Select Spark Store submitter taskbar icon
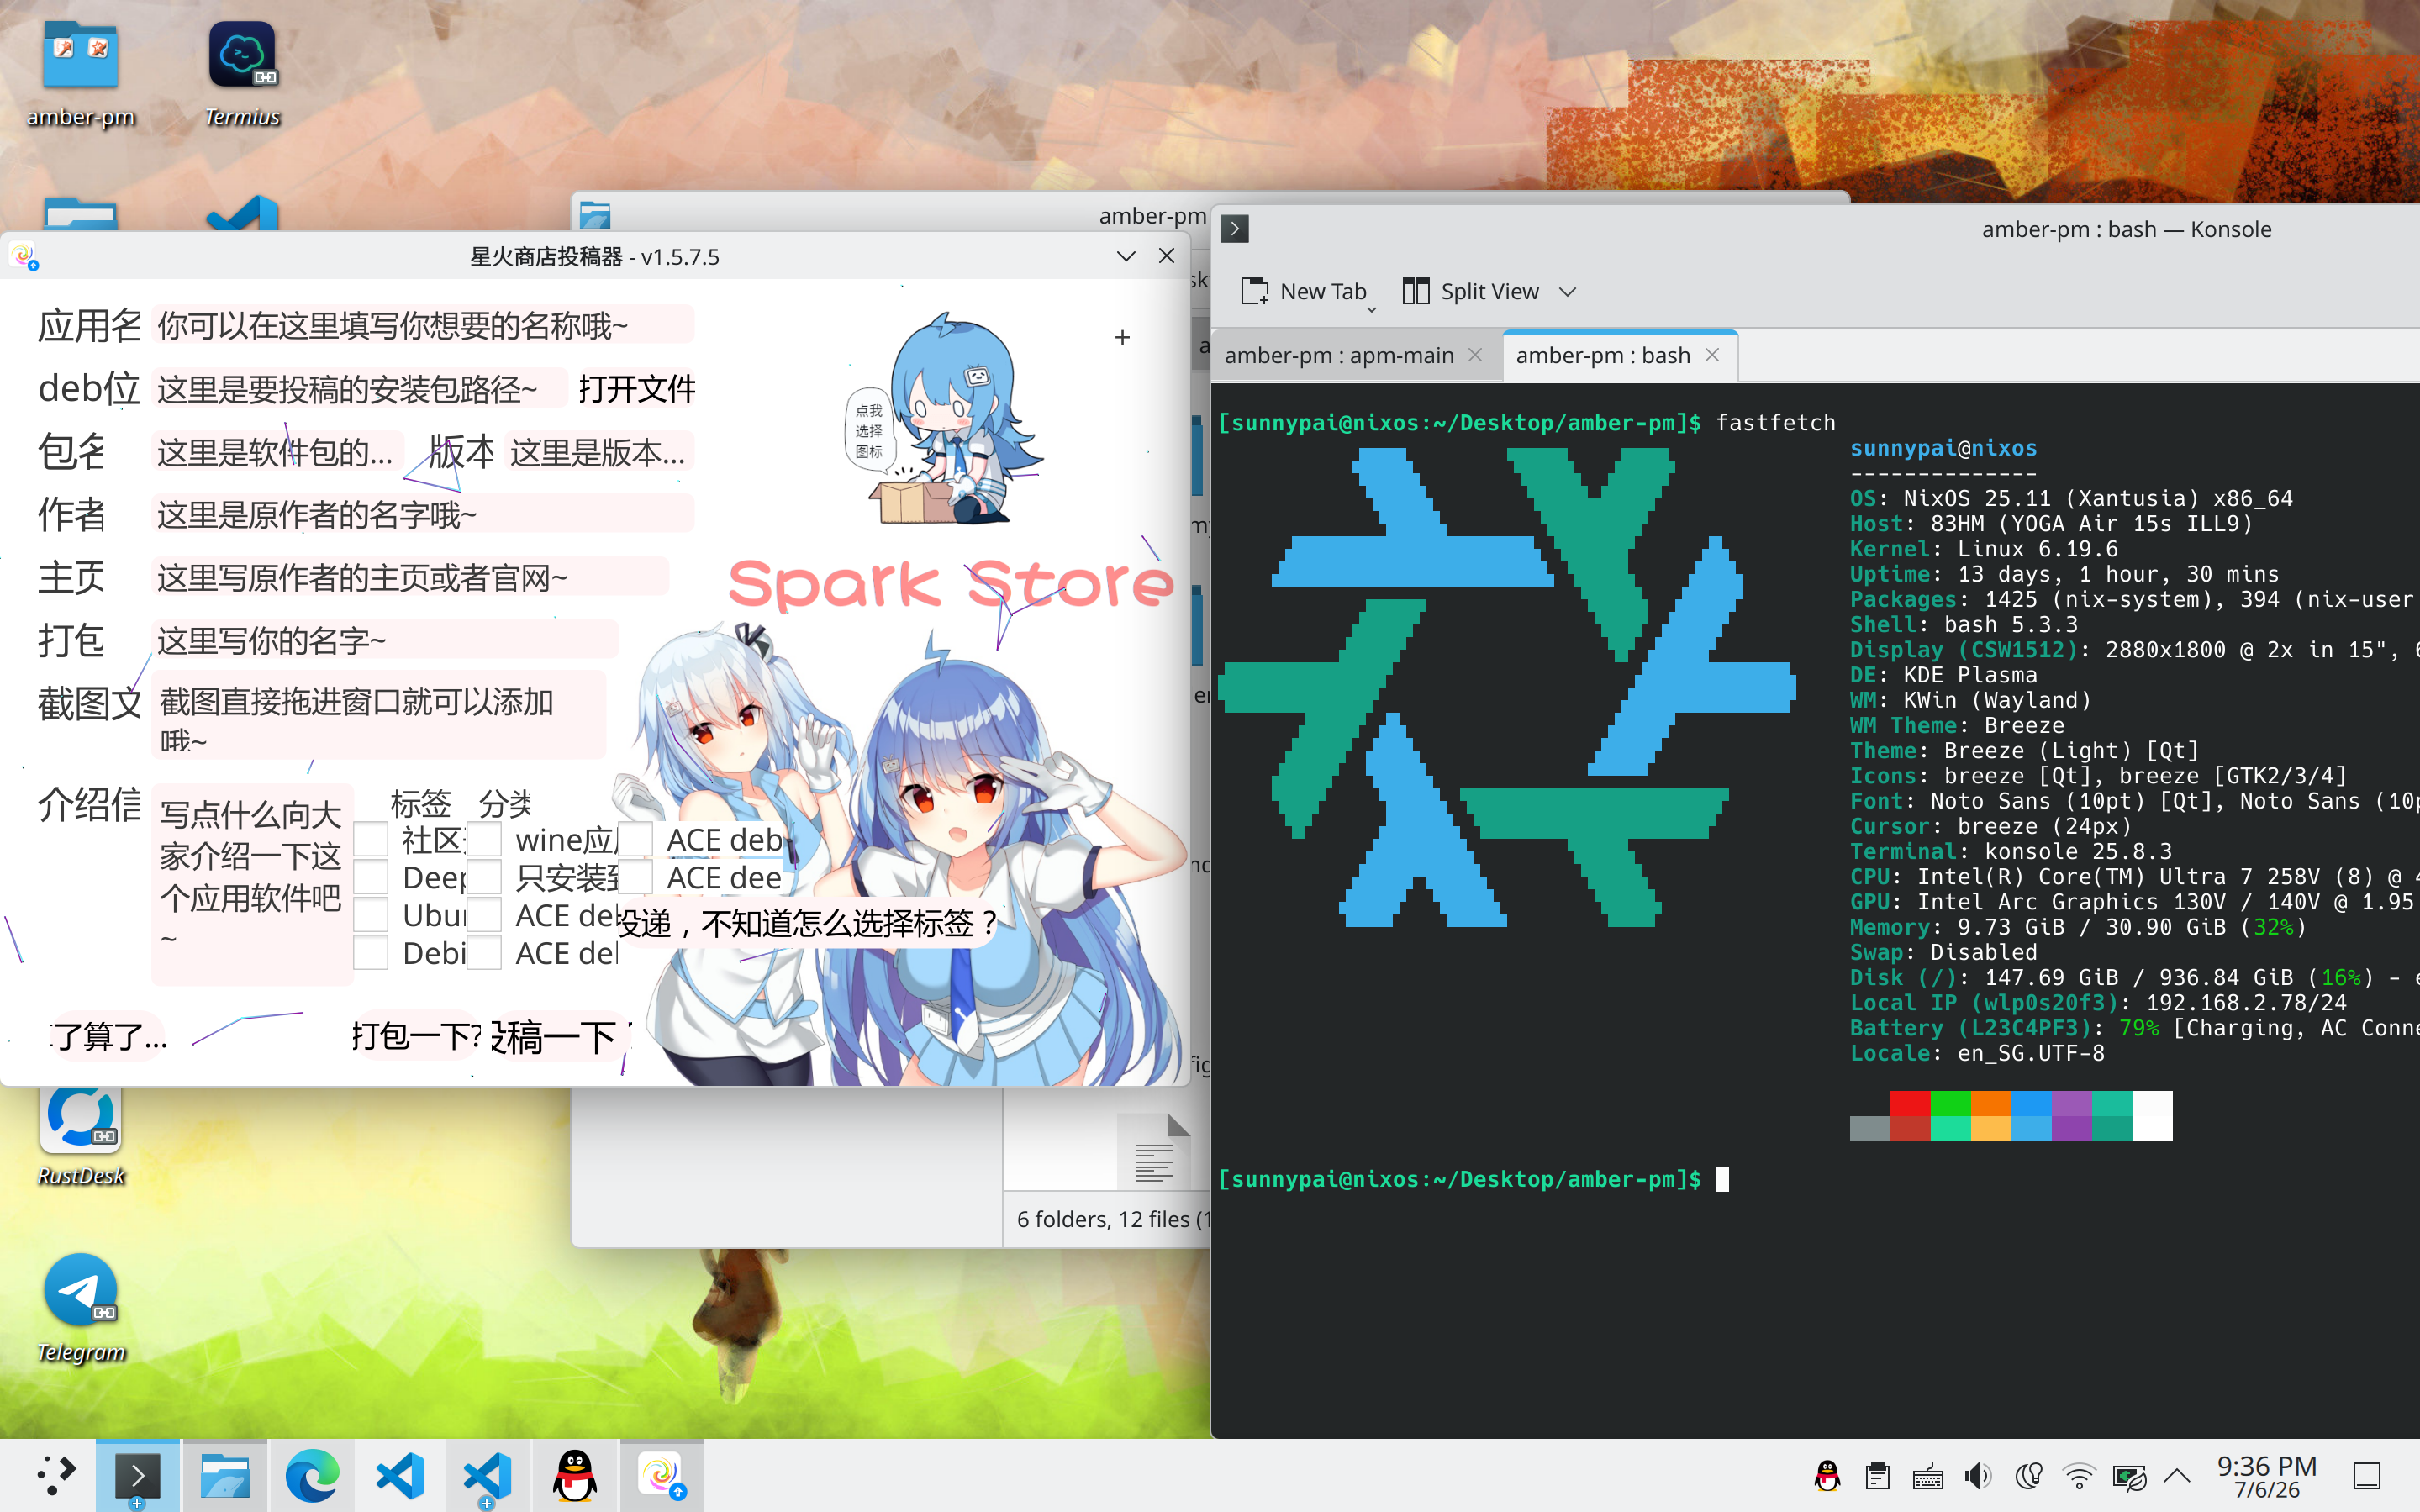 [661, 1476]
